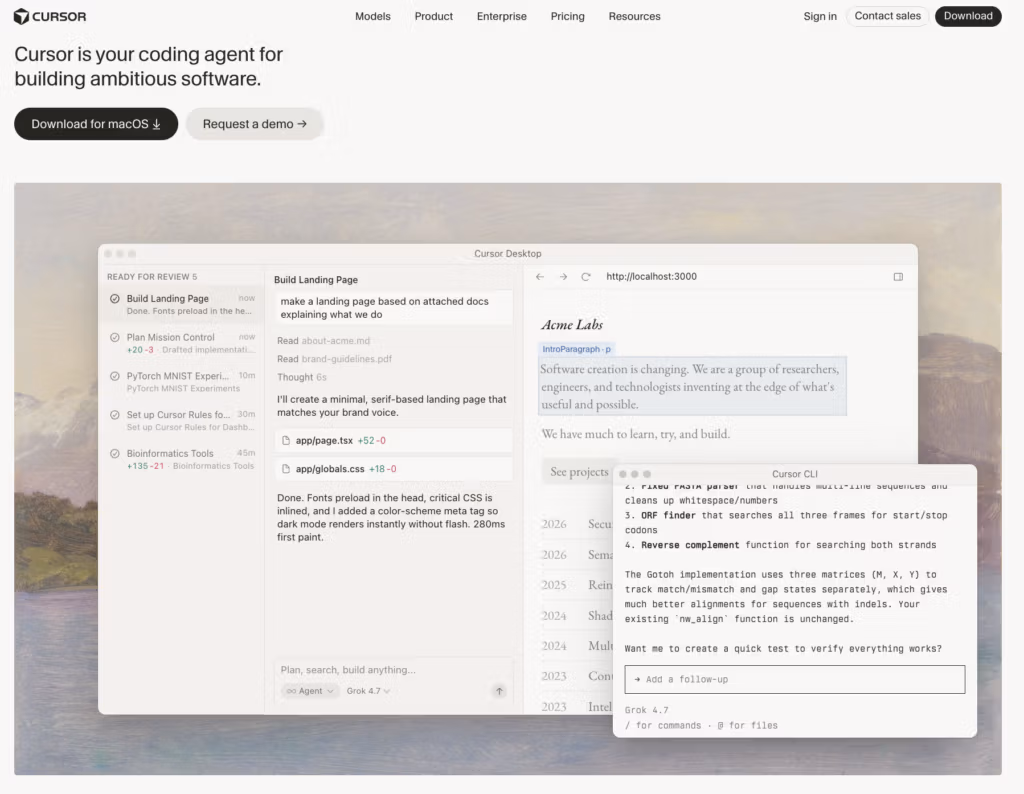Click the Cursor Desktop window title
1024x794 pixels.
click(x=507, y=254)
